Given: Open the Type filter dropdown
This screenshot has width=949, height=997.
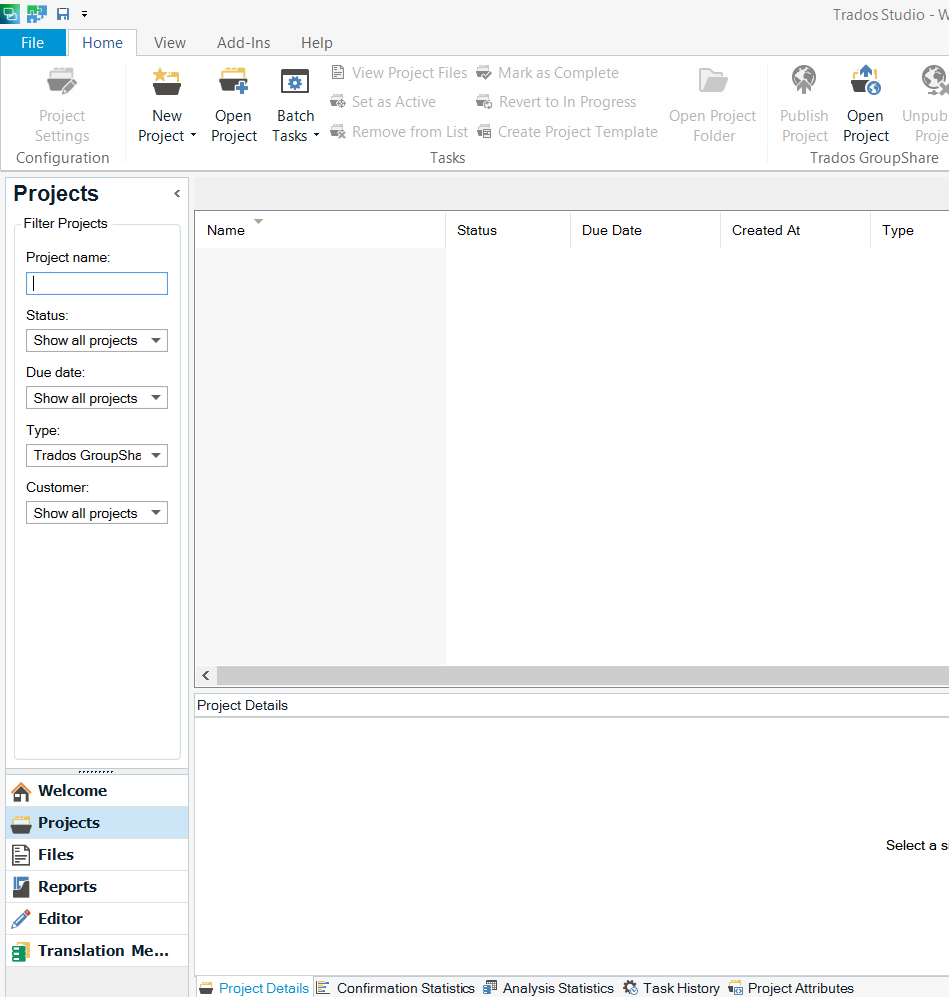Looking at the screenshot, I should click(x=97, y=455).
